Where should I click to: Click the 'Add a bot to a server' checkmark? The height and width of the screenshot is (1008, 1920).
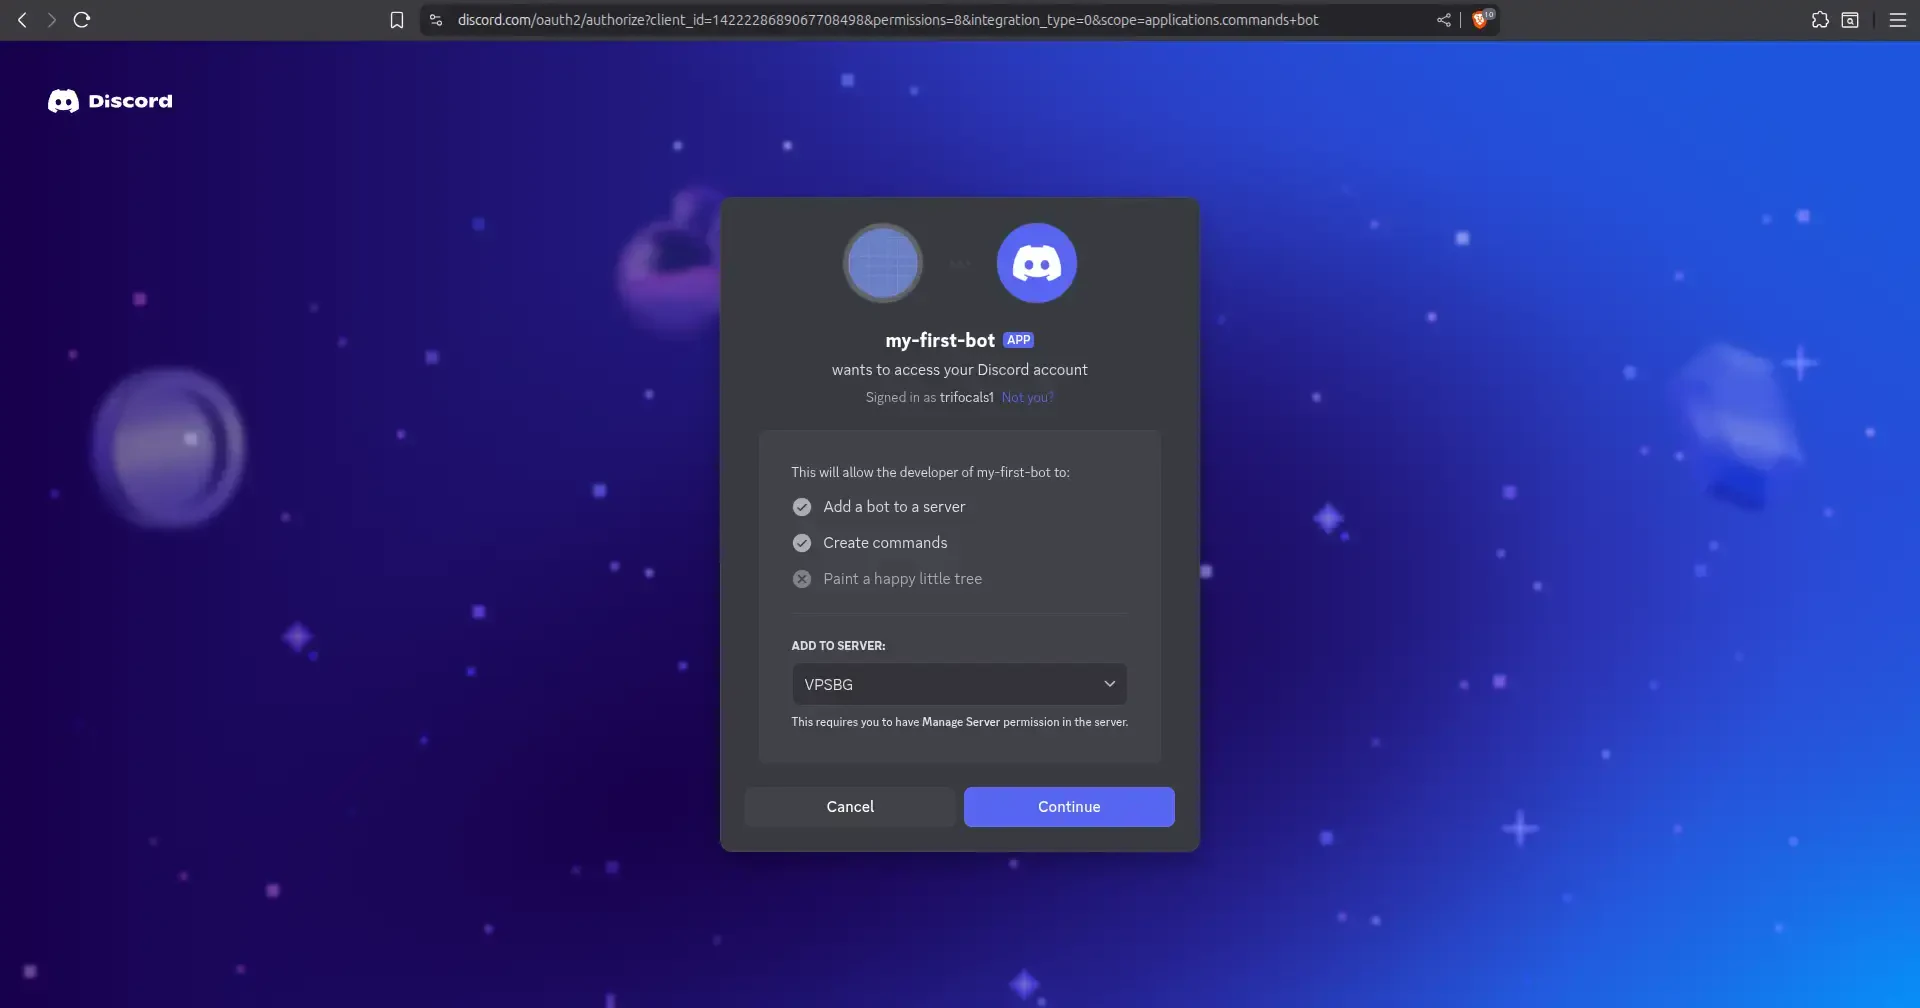(802, 507)
